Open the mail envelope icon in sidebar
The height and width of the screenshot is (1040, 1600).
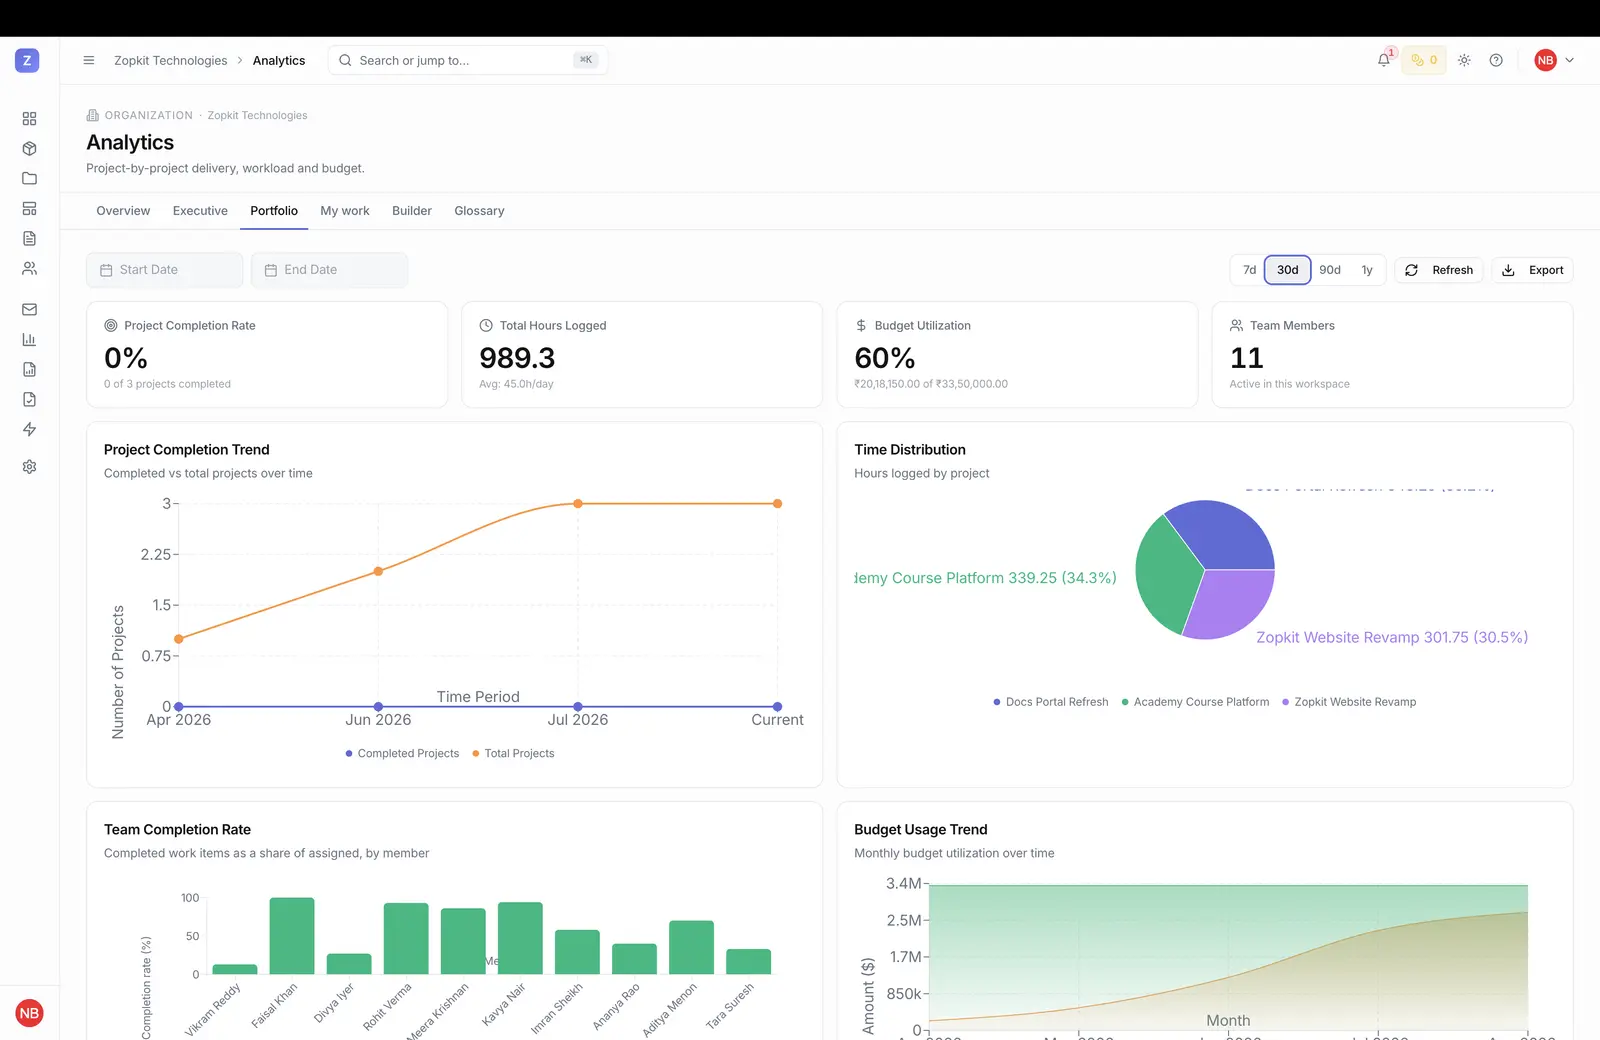[x=29, y=309]
